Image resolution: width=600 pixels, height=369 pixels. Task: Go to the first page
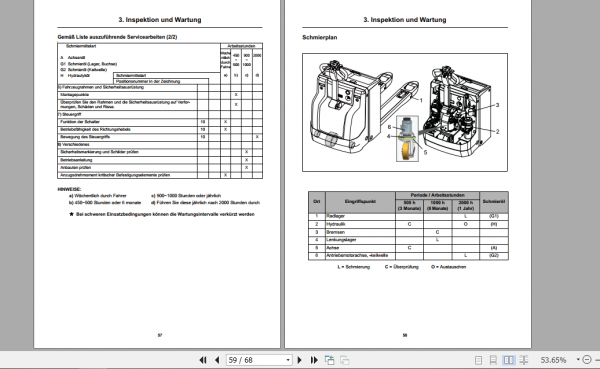tap(203, 360)
